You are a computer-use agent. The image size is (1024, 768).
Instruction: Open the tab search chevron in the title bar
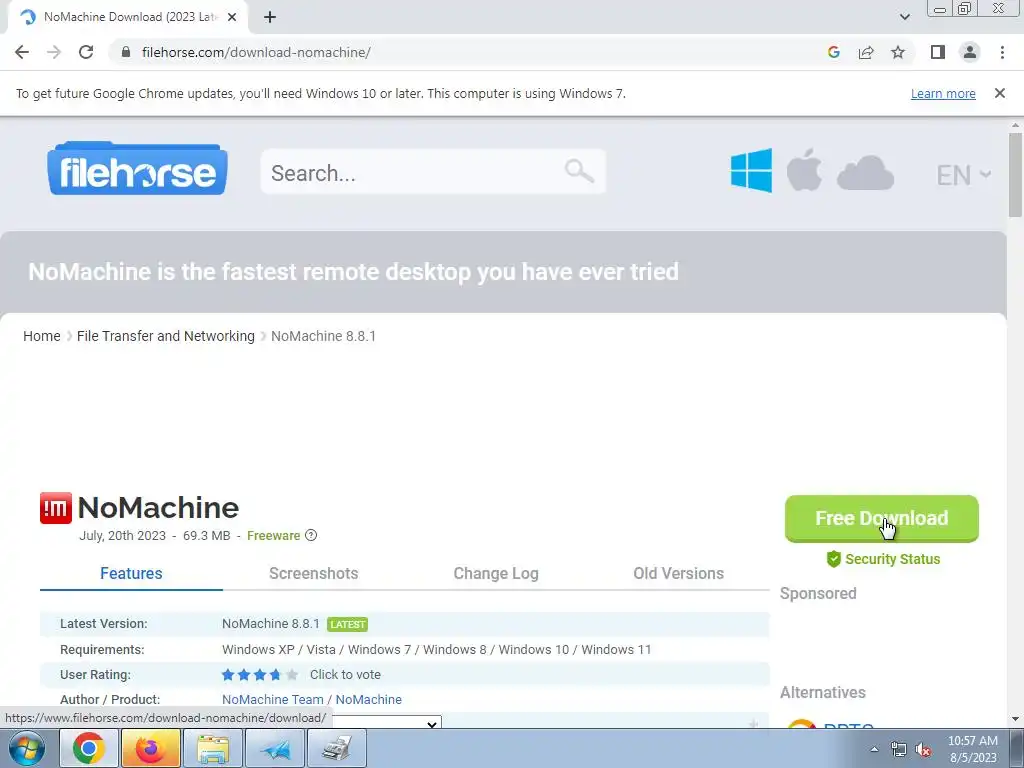904,17
